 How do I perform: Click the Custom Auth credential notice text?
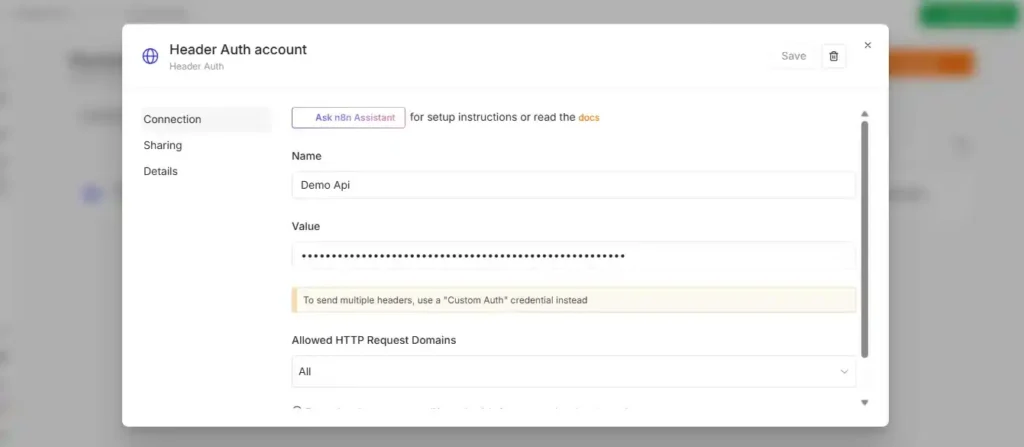tap(445, 300)
